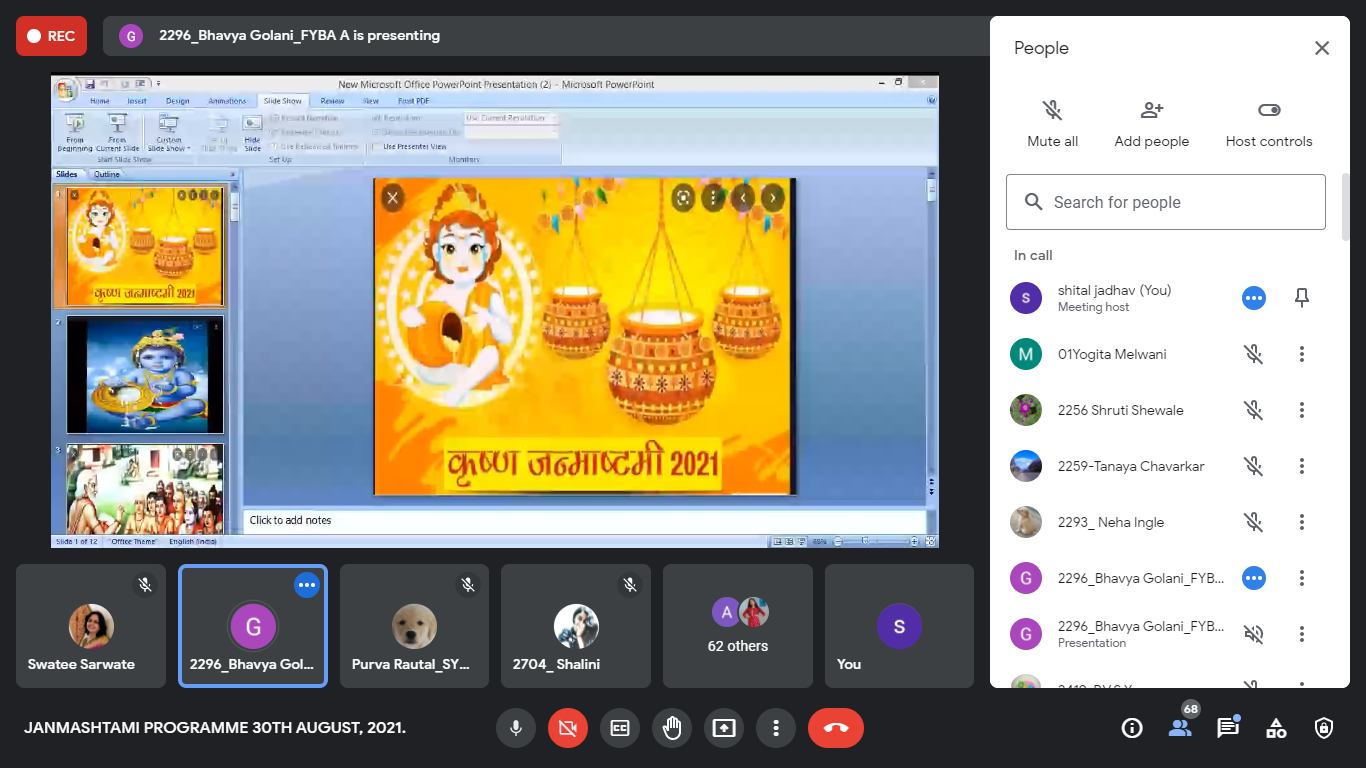The width and height of the screenshot is (1366, 768).
Task: Turn on closed captions
Action: tap(620, 728)
